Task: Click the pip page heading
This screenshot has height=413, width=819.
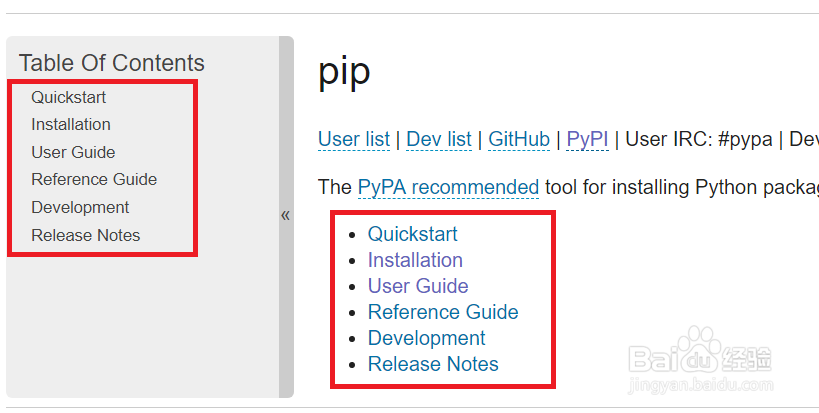Action: coord(344,72)
